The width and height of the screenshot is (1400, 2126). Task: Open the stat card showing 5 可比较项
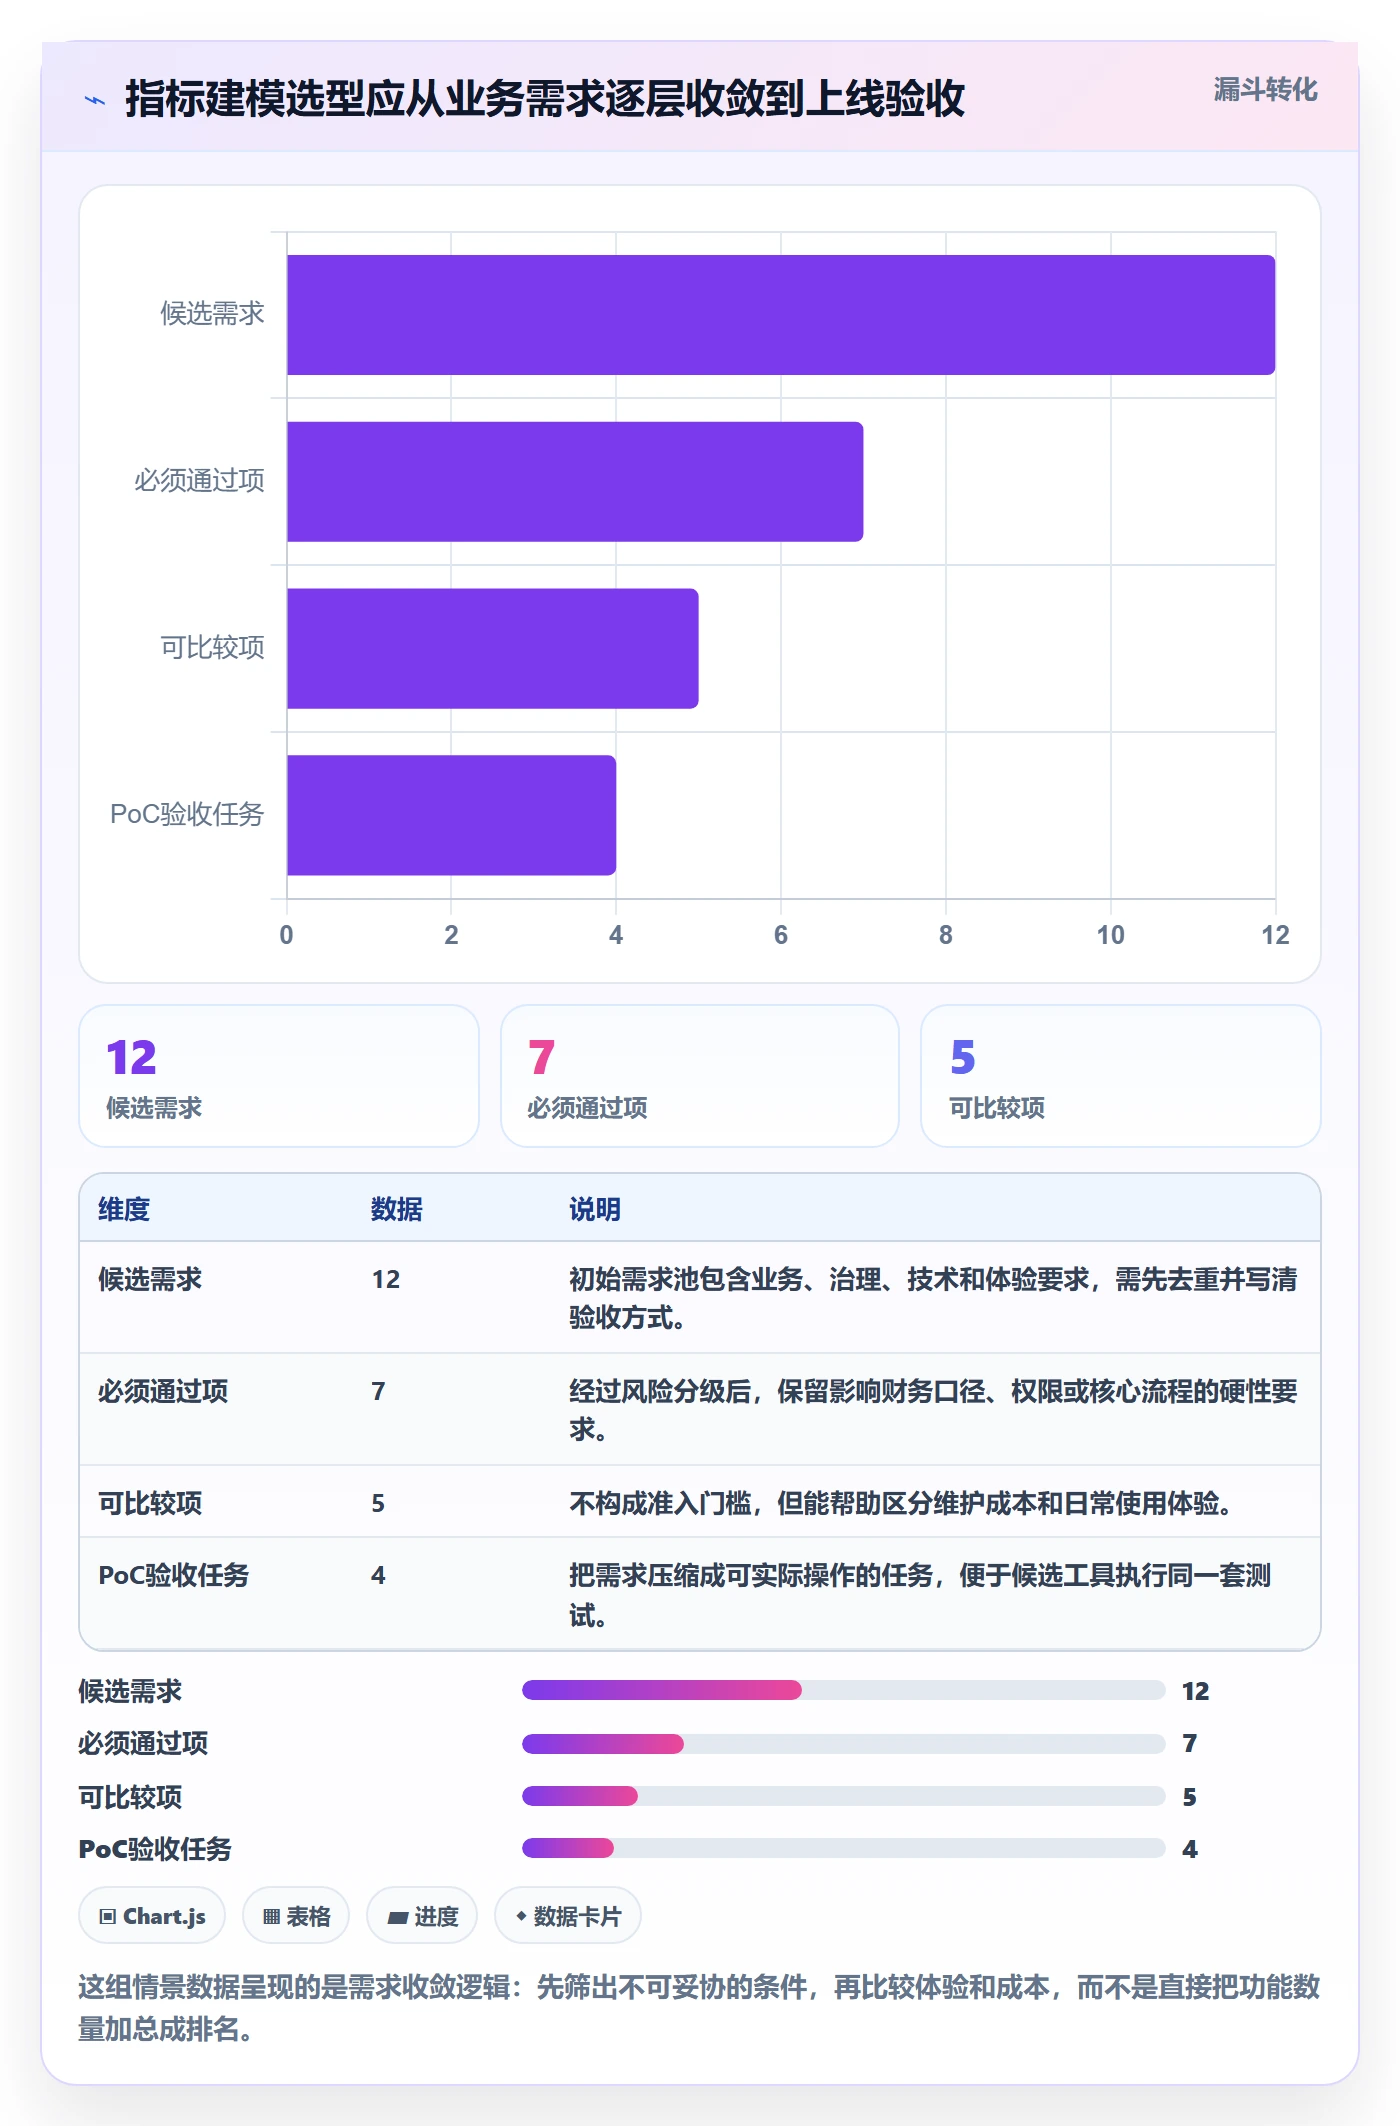pos(1120,1076)
